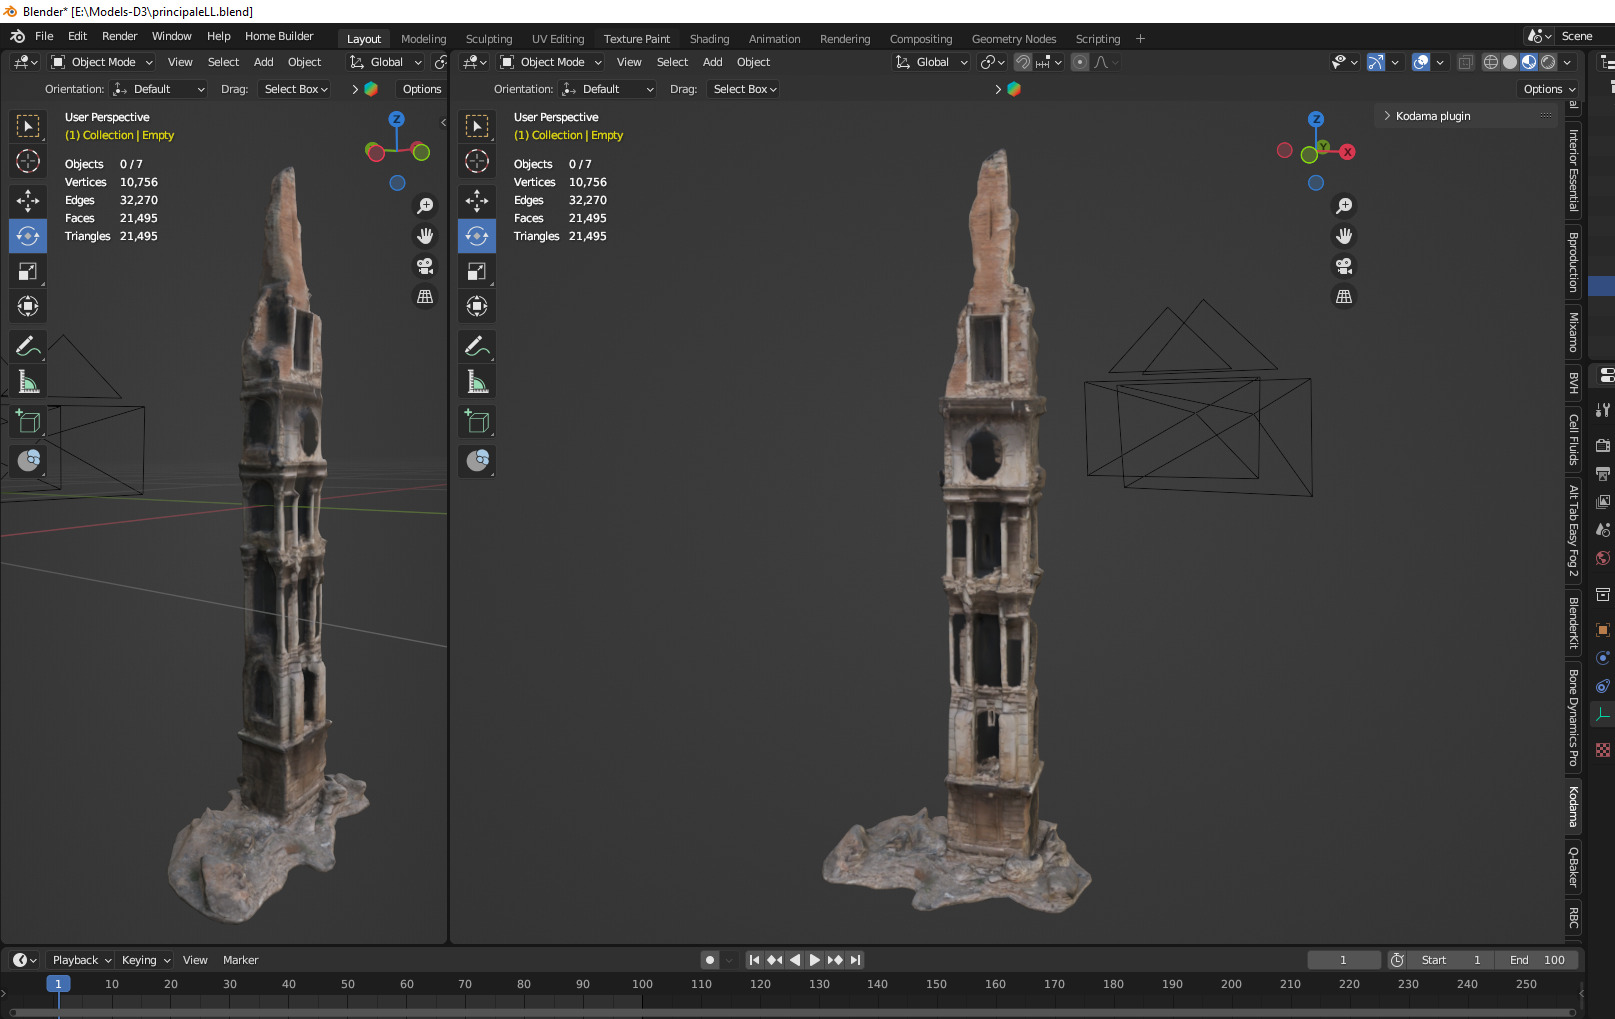Select the Rotate tool in right viewport
This screenshot has width=1615, height=1019.
477,236
